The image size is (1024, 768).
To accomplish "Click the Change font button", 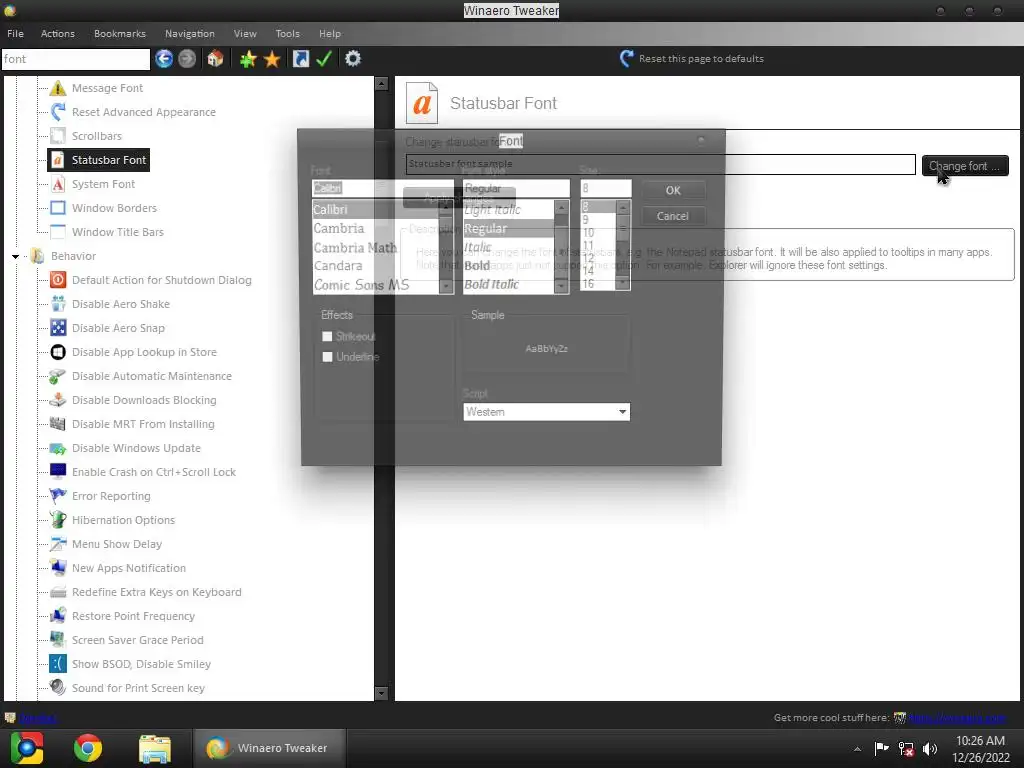I will 965,166.
